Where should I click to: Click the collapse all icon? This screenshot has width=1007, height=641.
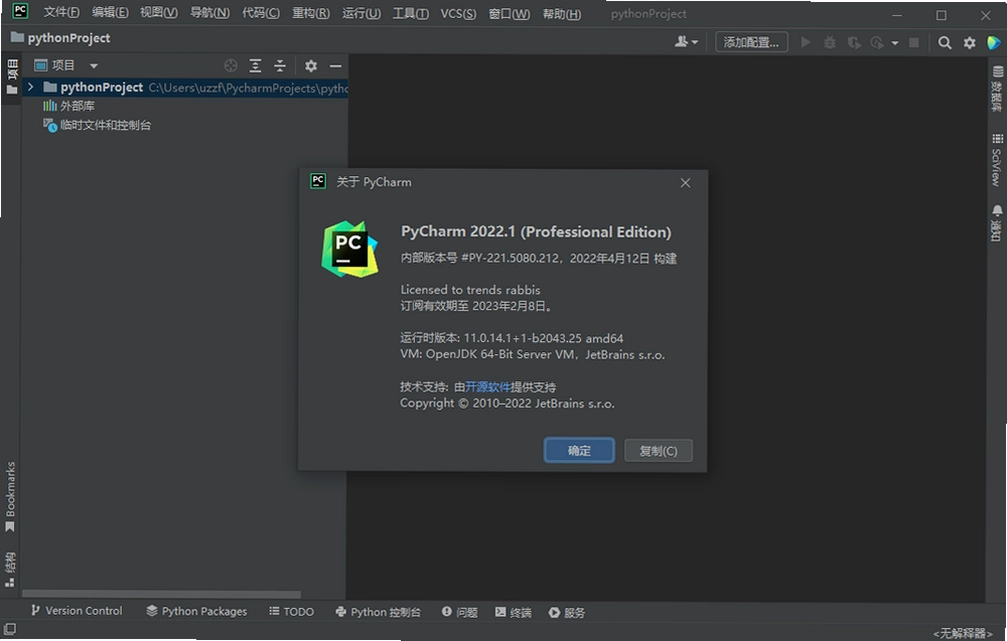[279, 66]
